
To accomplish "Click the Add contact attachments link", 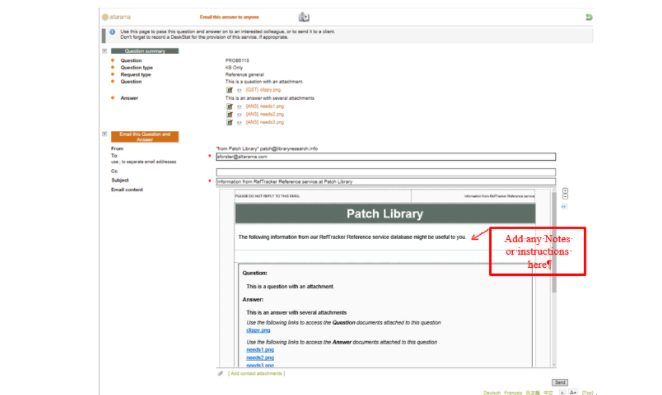I will (x=256, y=373).
